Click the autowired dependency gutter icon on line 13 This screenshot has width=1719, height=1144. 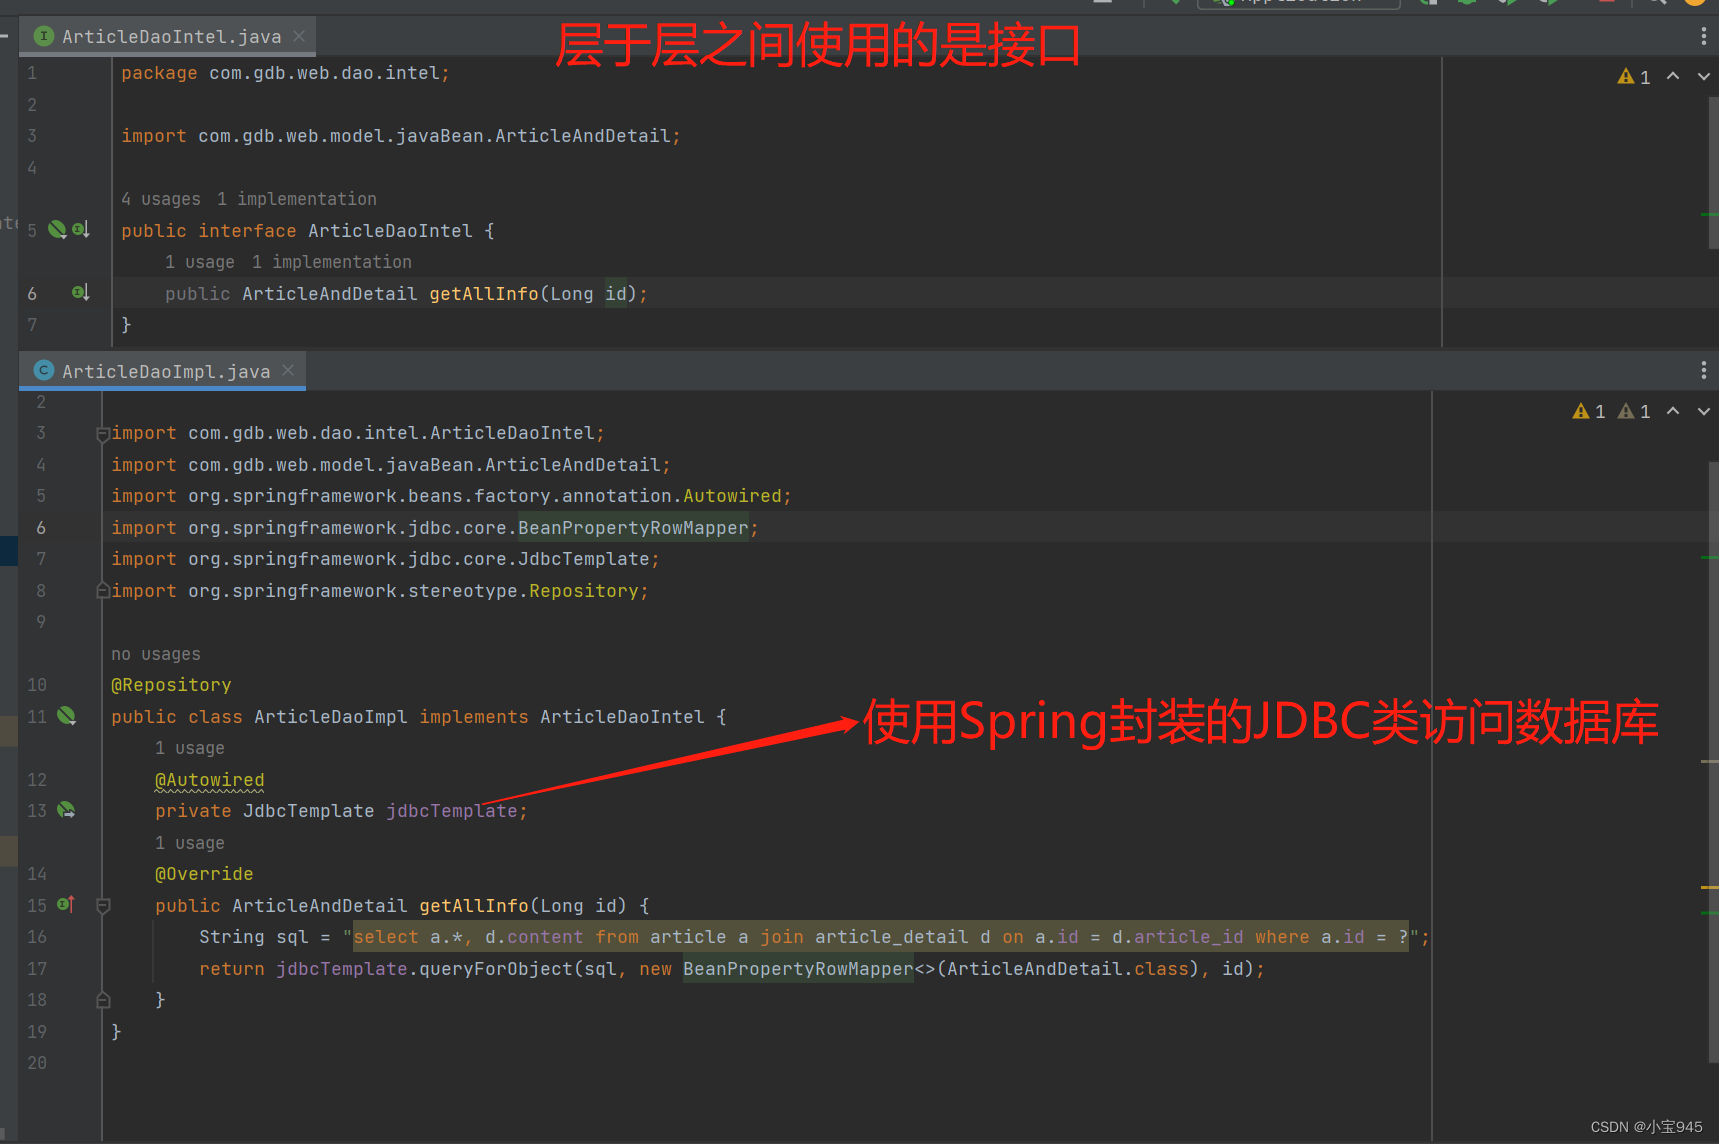[67, 810]
